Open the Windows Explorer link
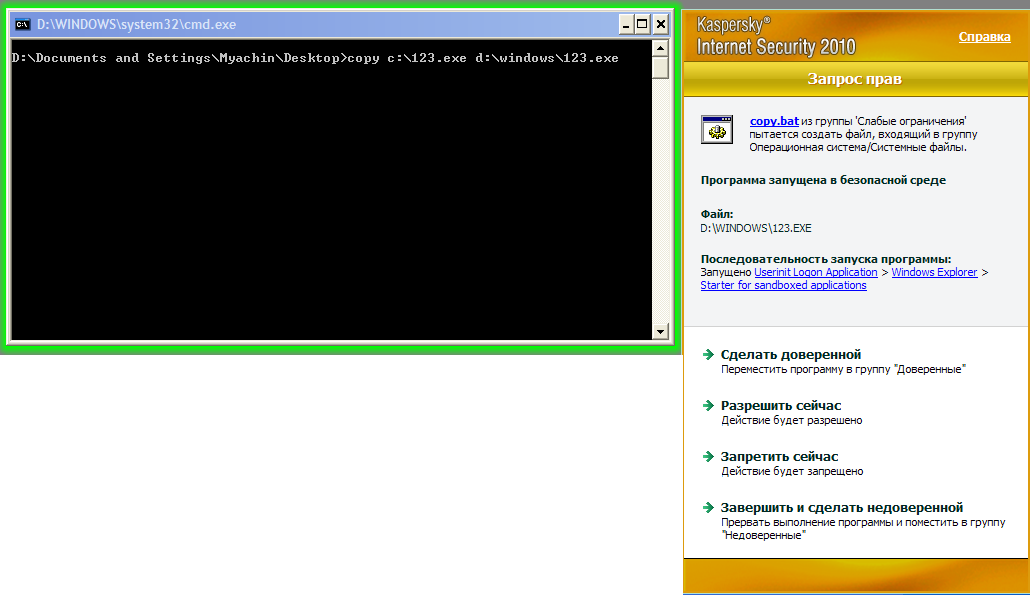Image resolution: width=1030 pixels, height=595 pixels. [934, 272]
